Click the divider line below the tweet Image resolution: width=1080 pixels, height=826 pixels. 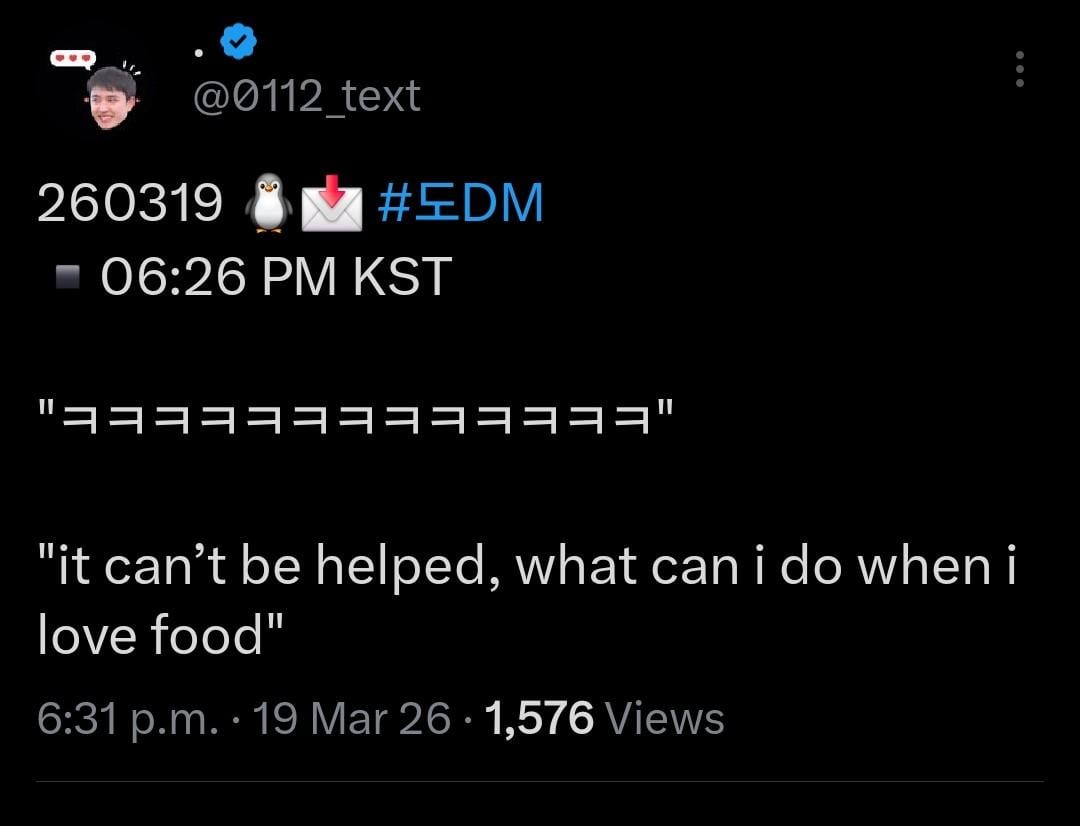[540, 781]
